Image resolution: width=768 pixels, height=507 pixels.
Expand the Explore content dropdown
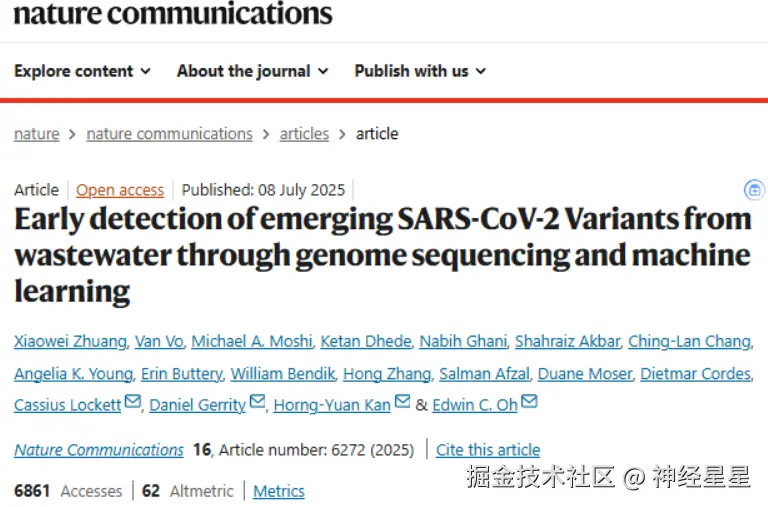(82, 71)
